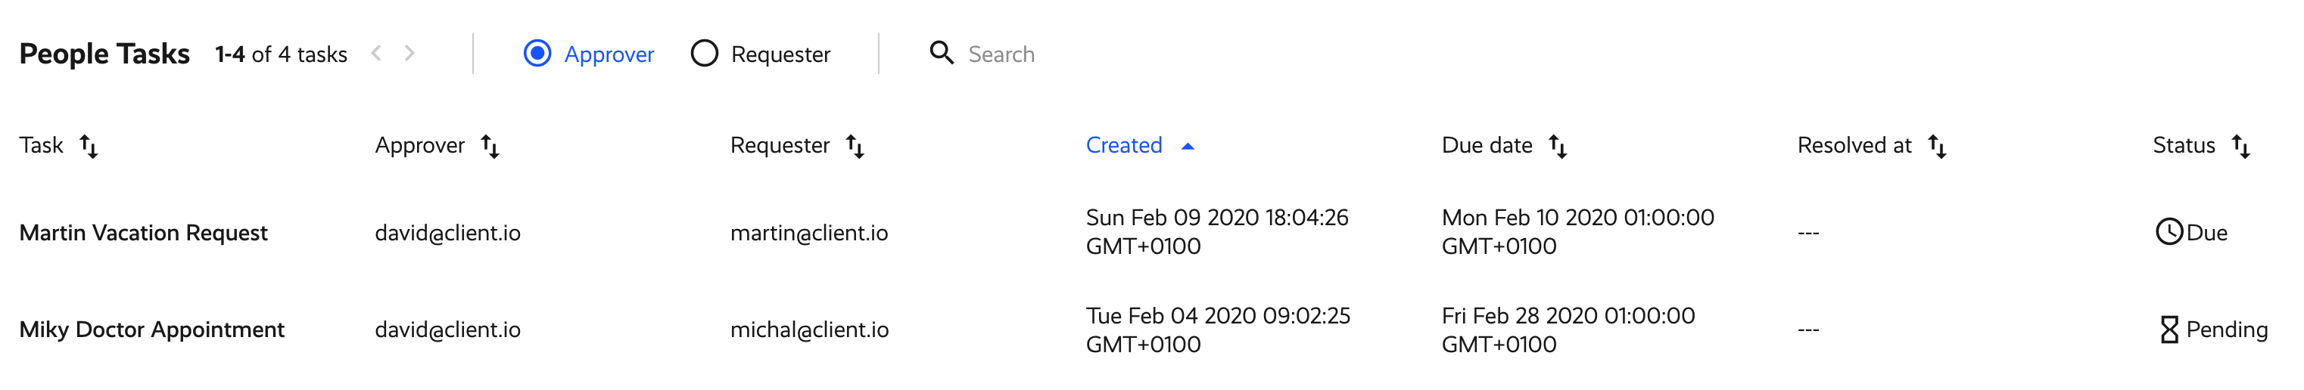
Task: Go to next page of tasks
Action: [x=410, y=53]
